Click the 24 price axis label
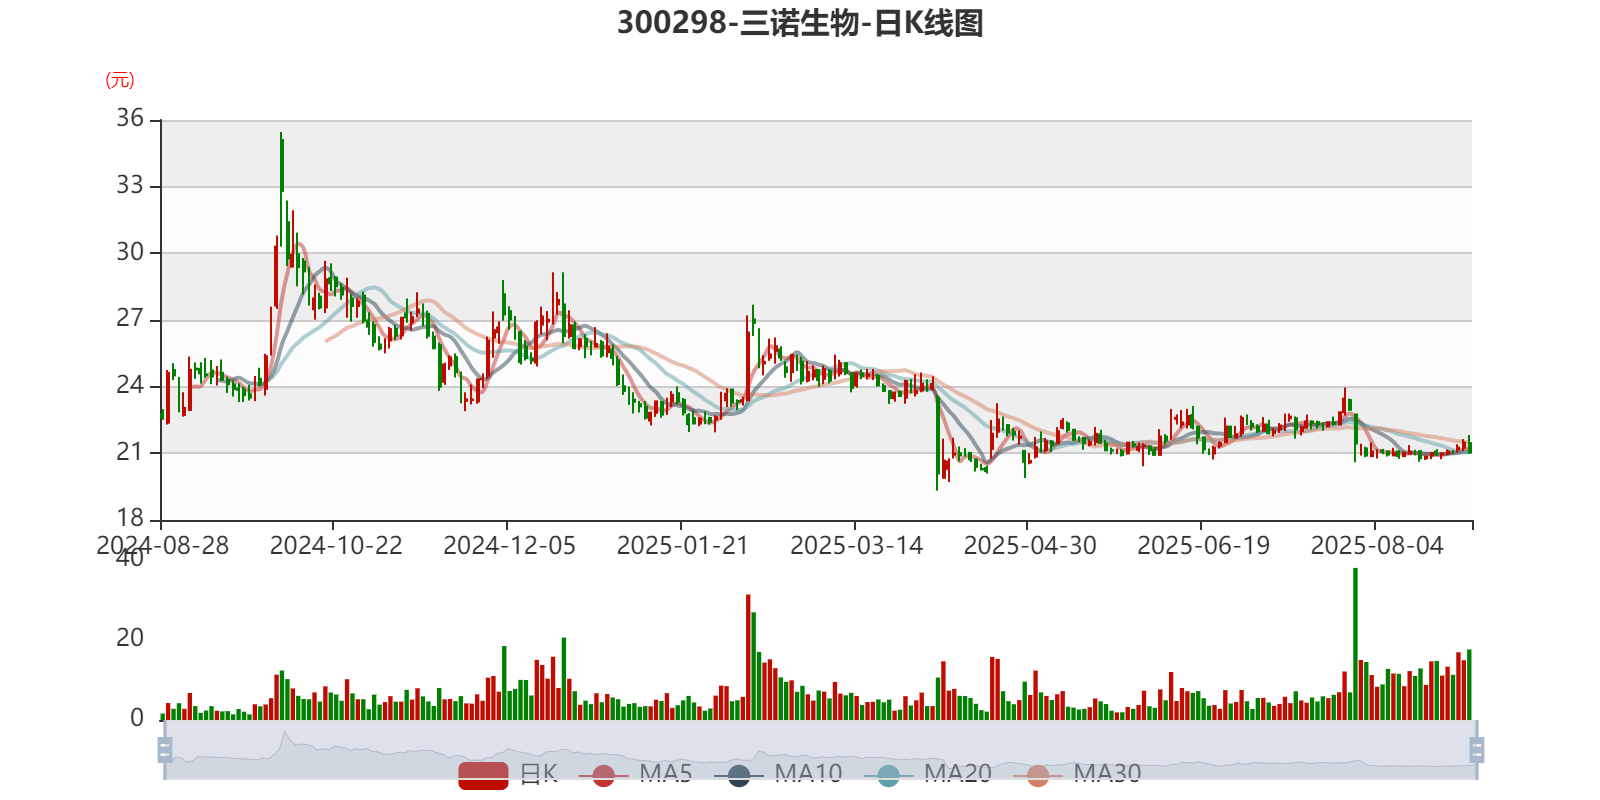The image size is (1600, 800). coord(130,385)
